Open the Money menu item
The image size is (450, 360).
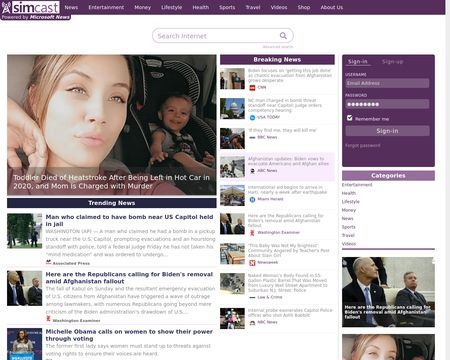click(142, 7)
